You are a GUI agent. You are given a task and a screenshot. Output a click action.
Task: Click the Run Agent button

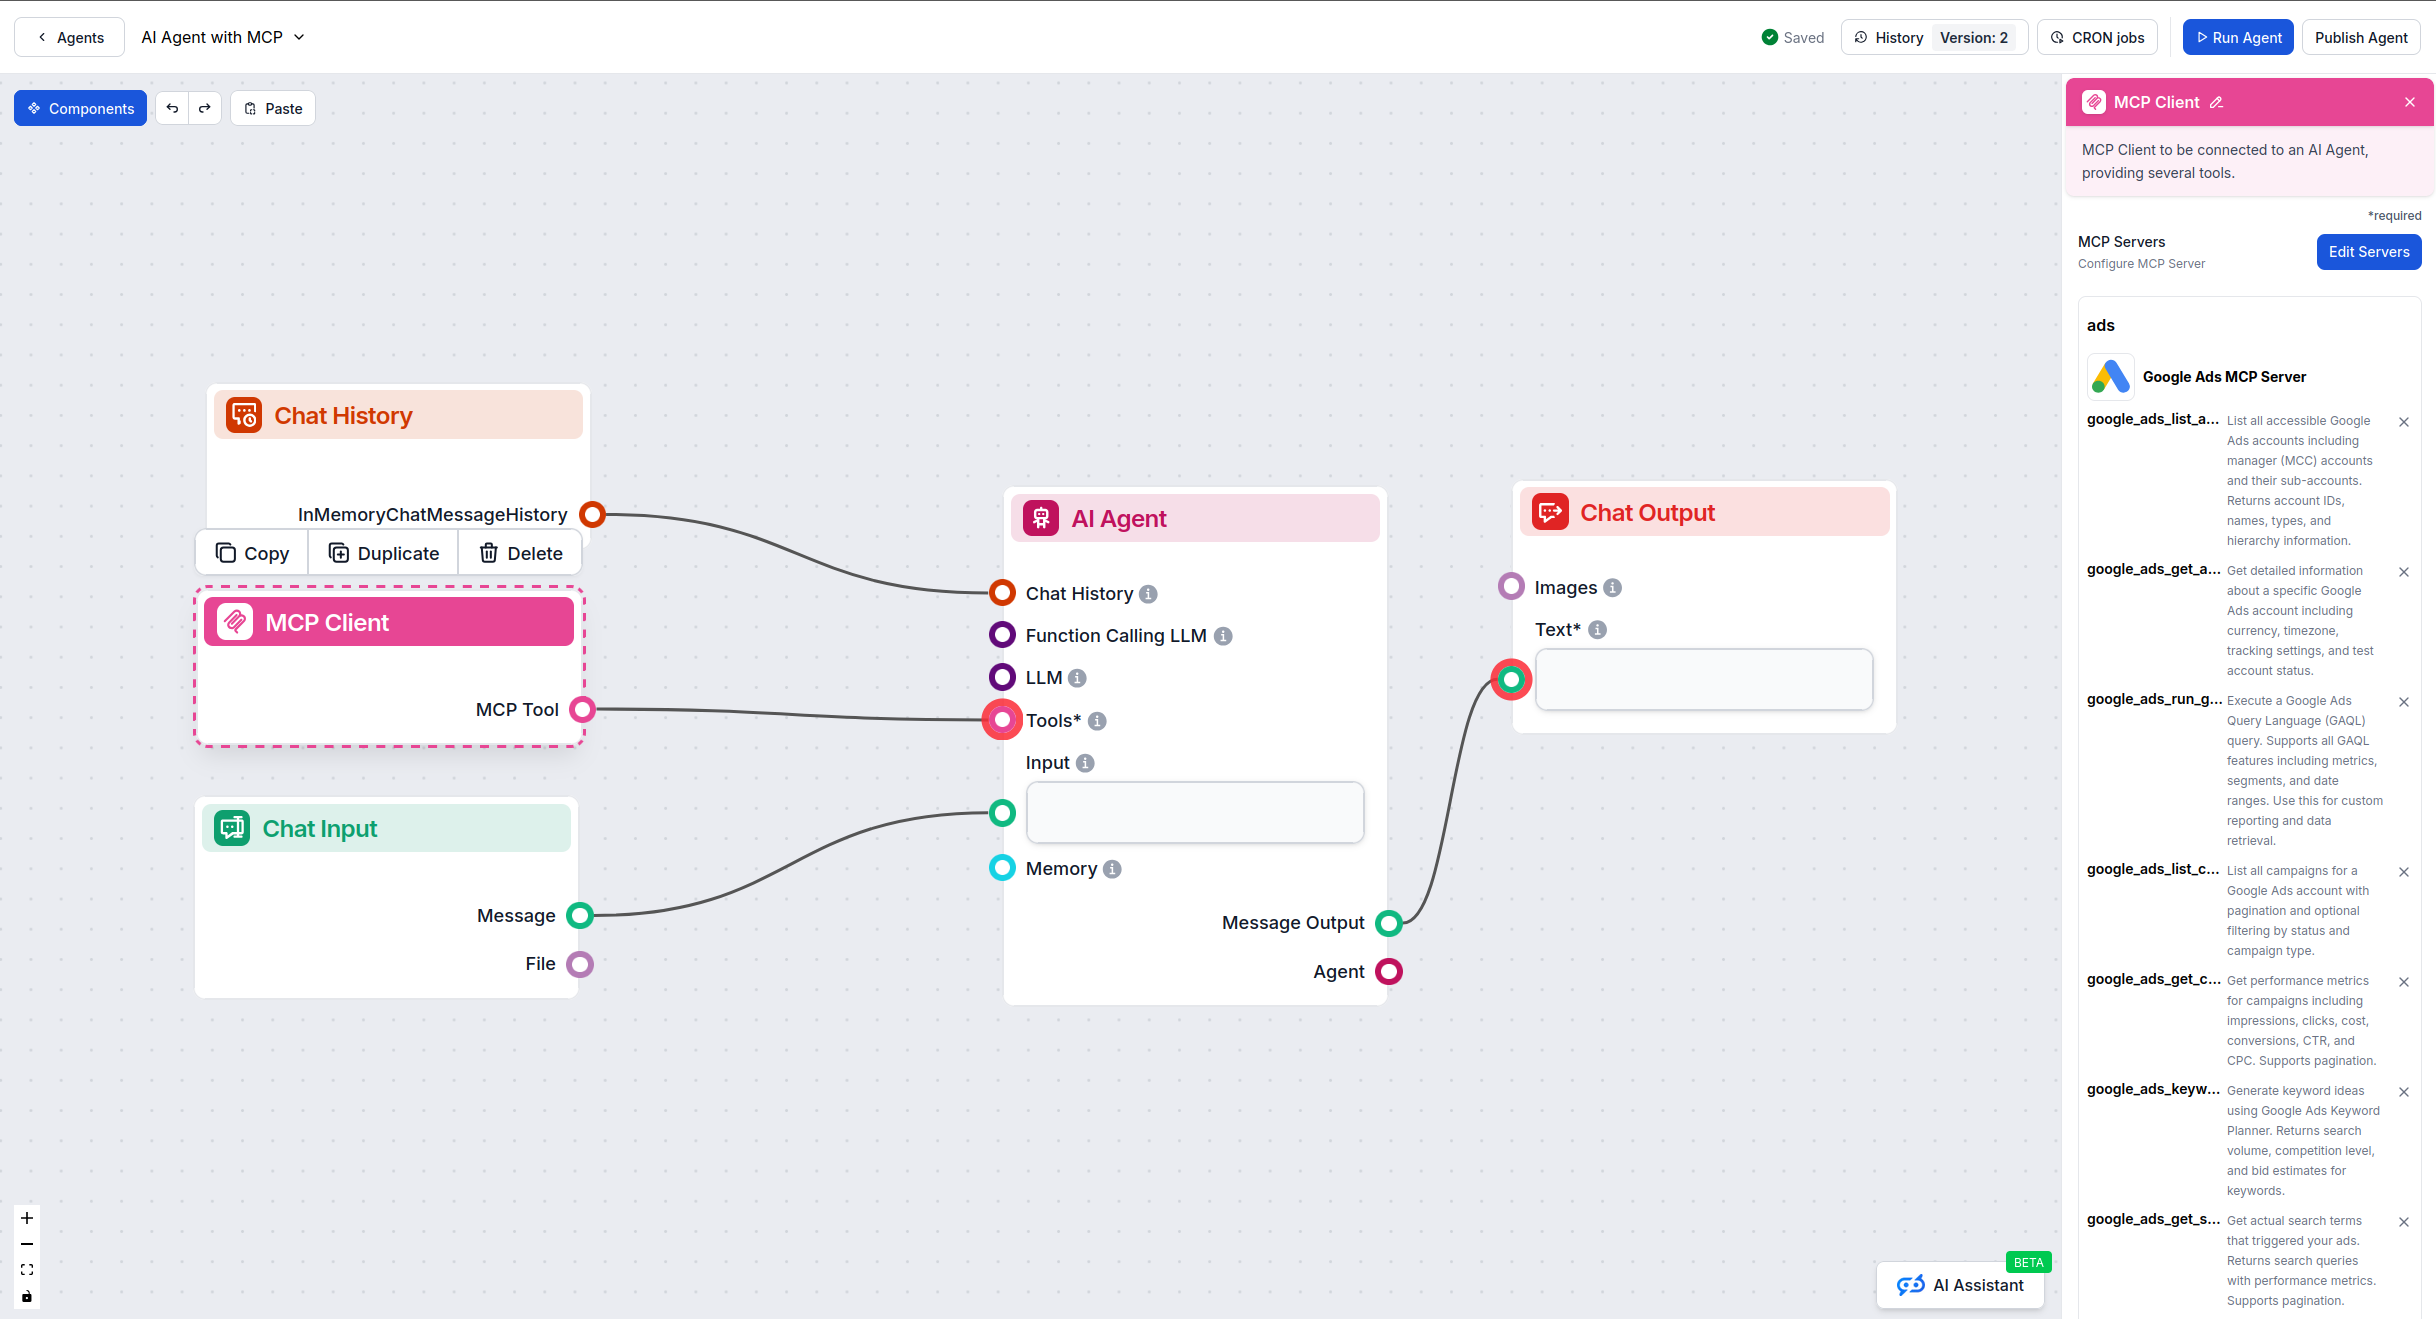tap(2237, 37)
